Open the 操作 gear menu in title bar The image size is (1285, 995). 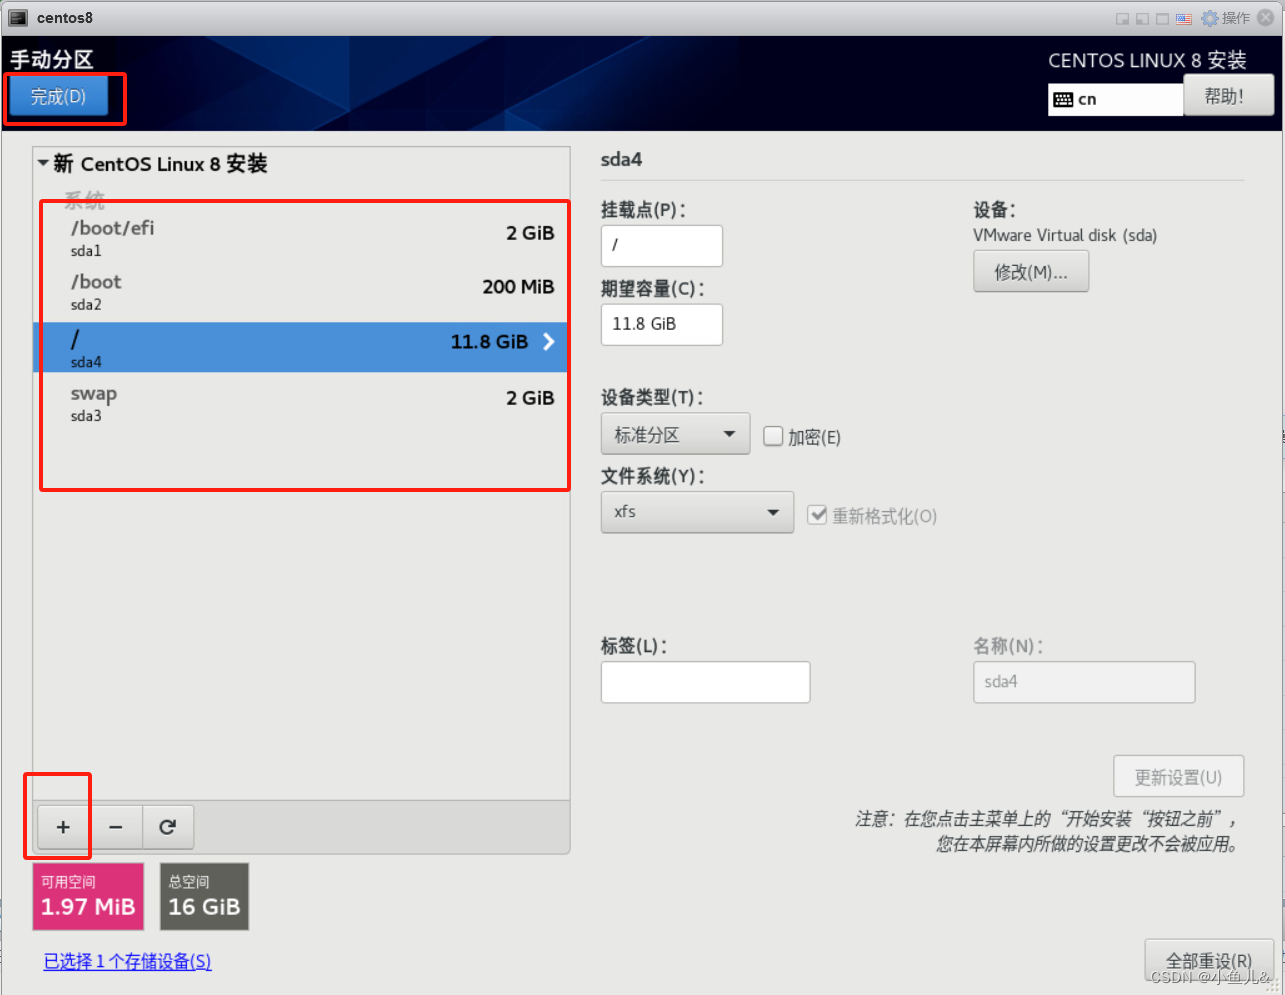coord(1225,18)
